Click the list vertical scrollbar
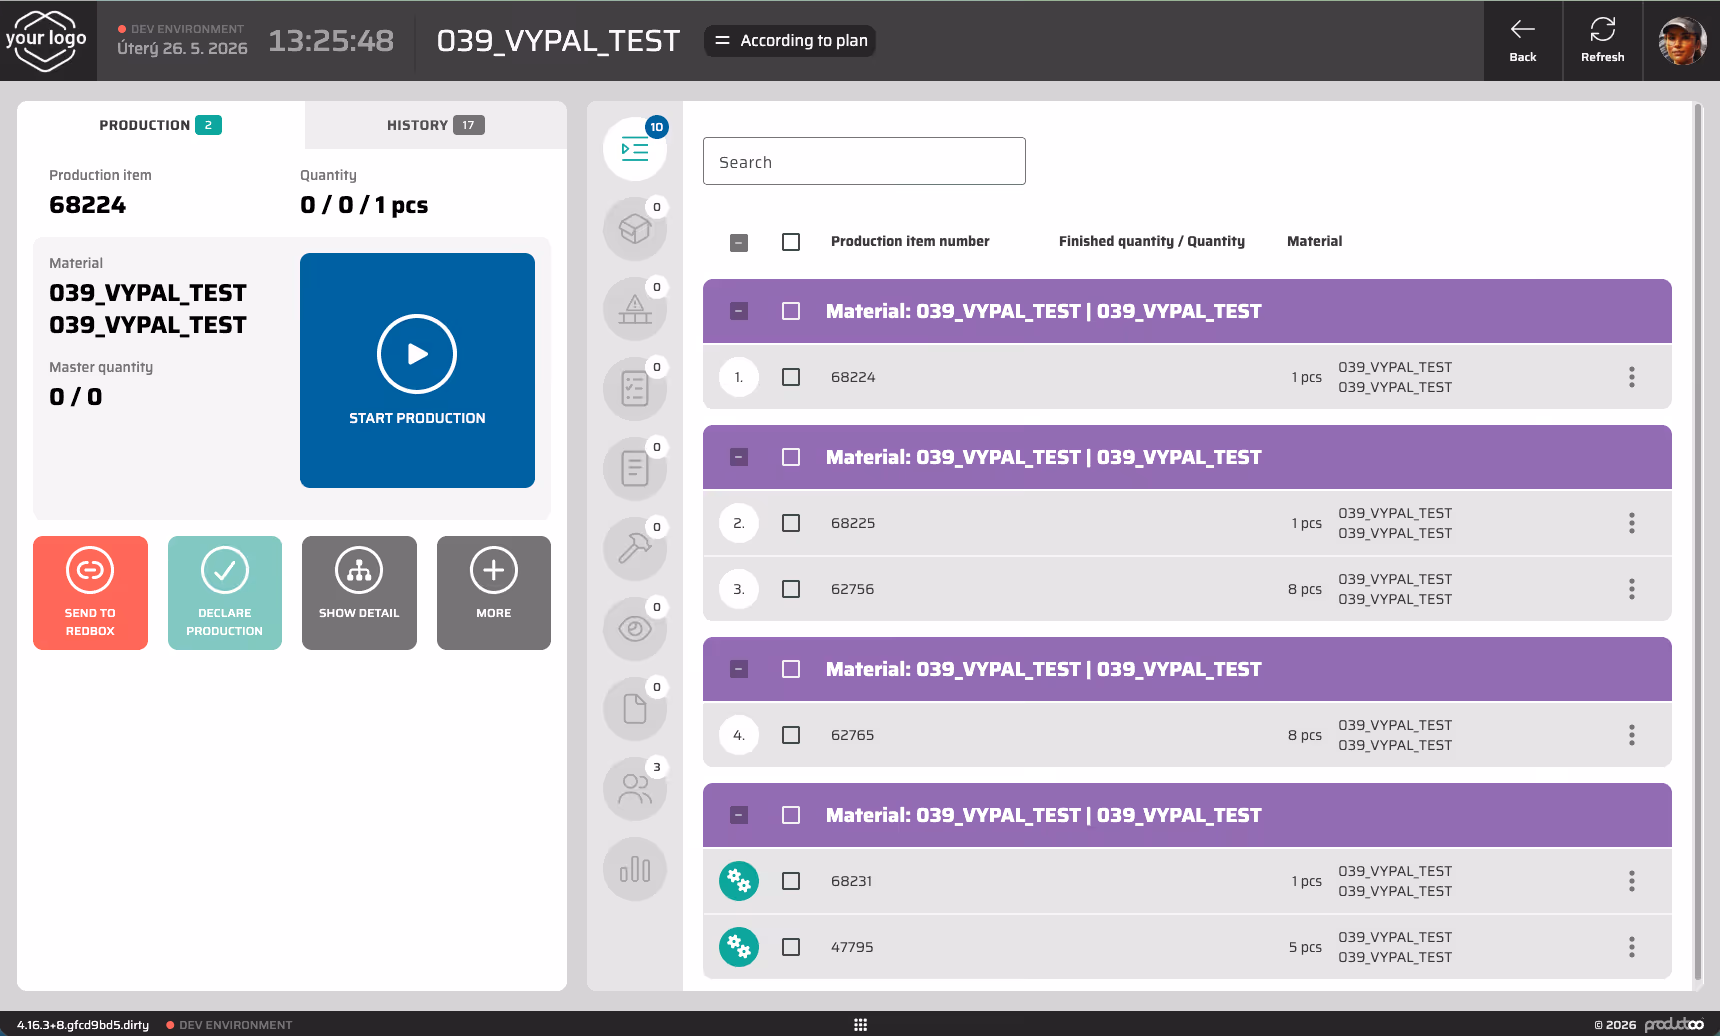The width and height of the screenshot is (1720, 1036). [x=1697, y=540]
